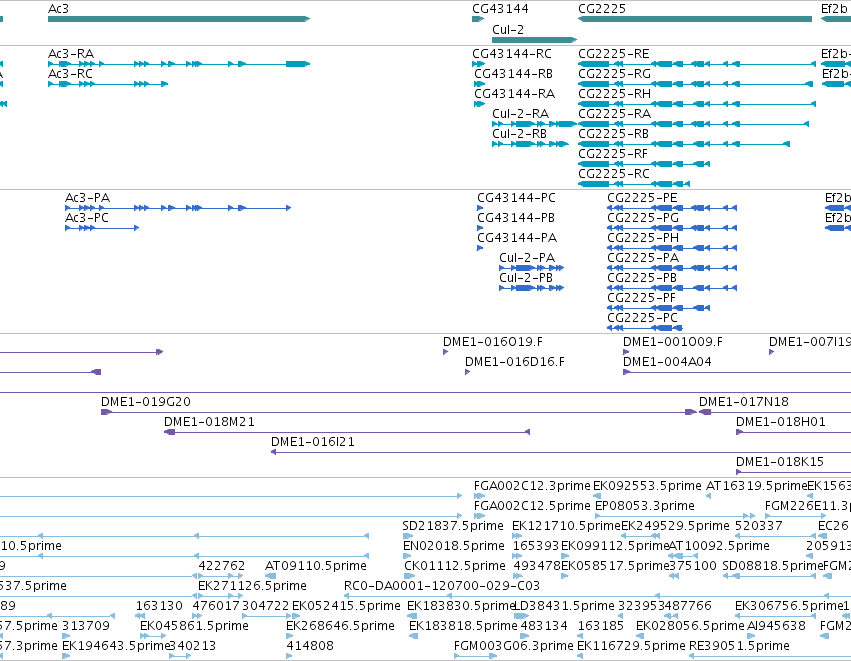Click EST label 414808
851x661 pixels.
click(x=310, y=647)
